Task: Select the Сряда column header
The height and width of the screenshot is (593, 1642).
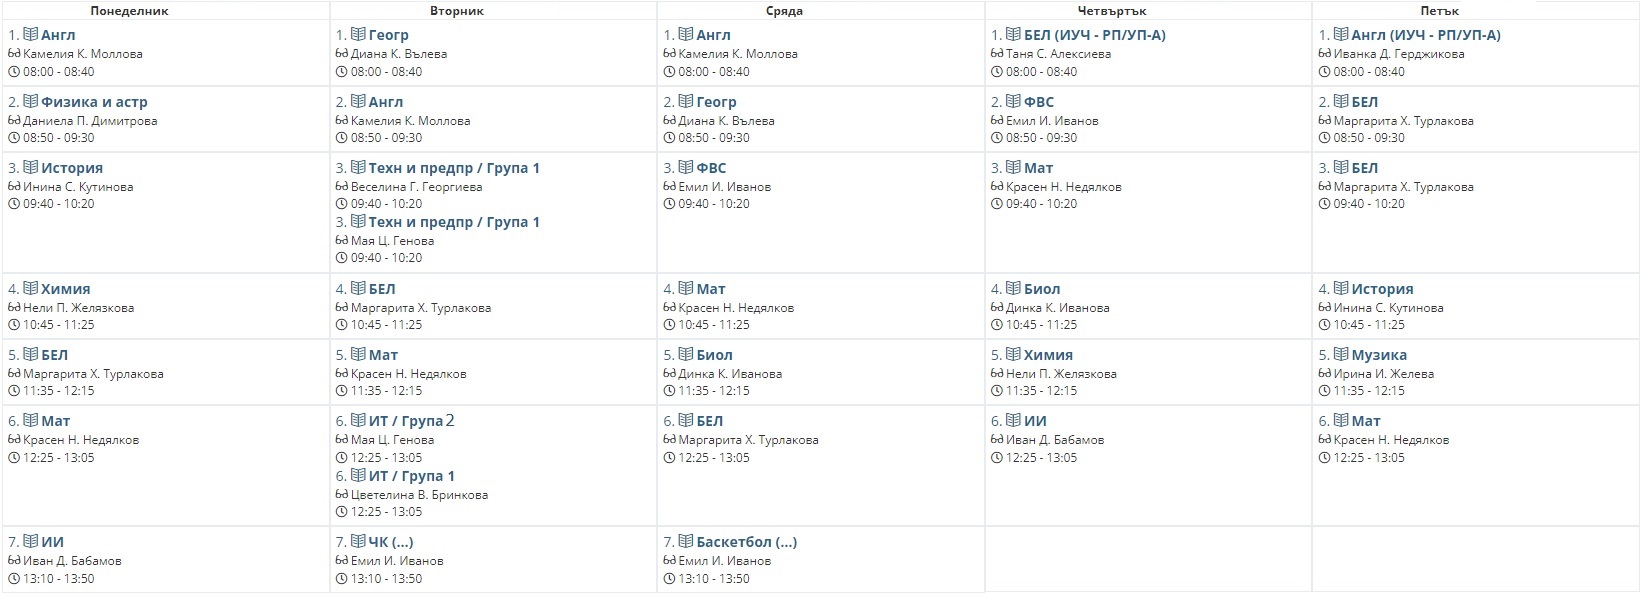Action: 784,11
